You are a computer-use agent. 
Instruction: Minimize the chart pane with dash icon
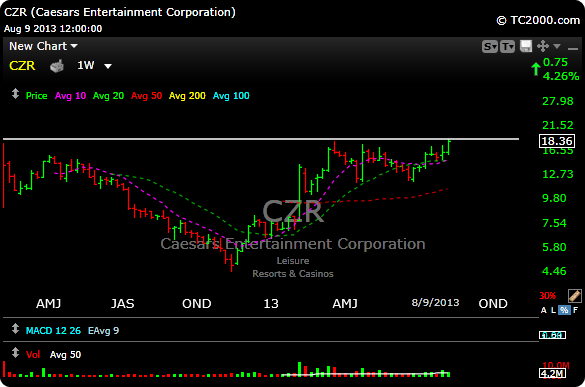(x=573, y=49)
